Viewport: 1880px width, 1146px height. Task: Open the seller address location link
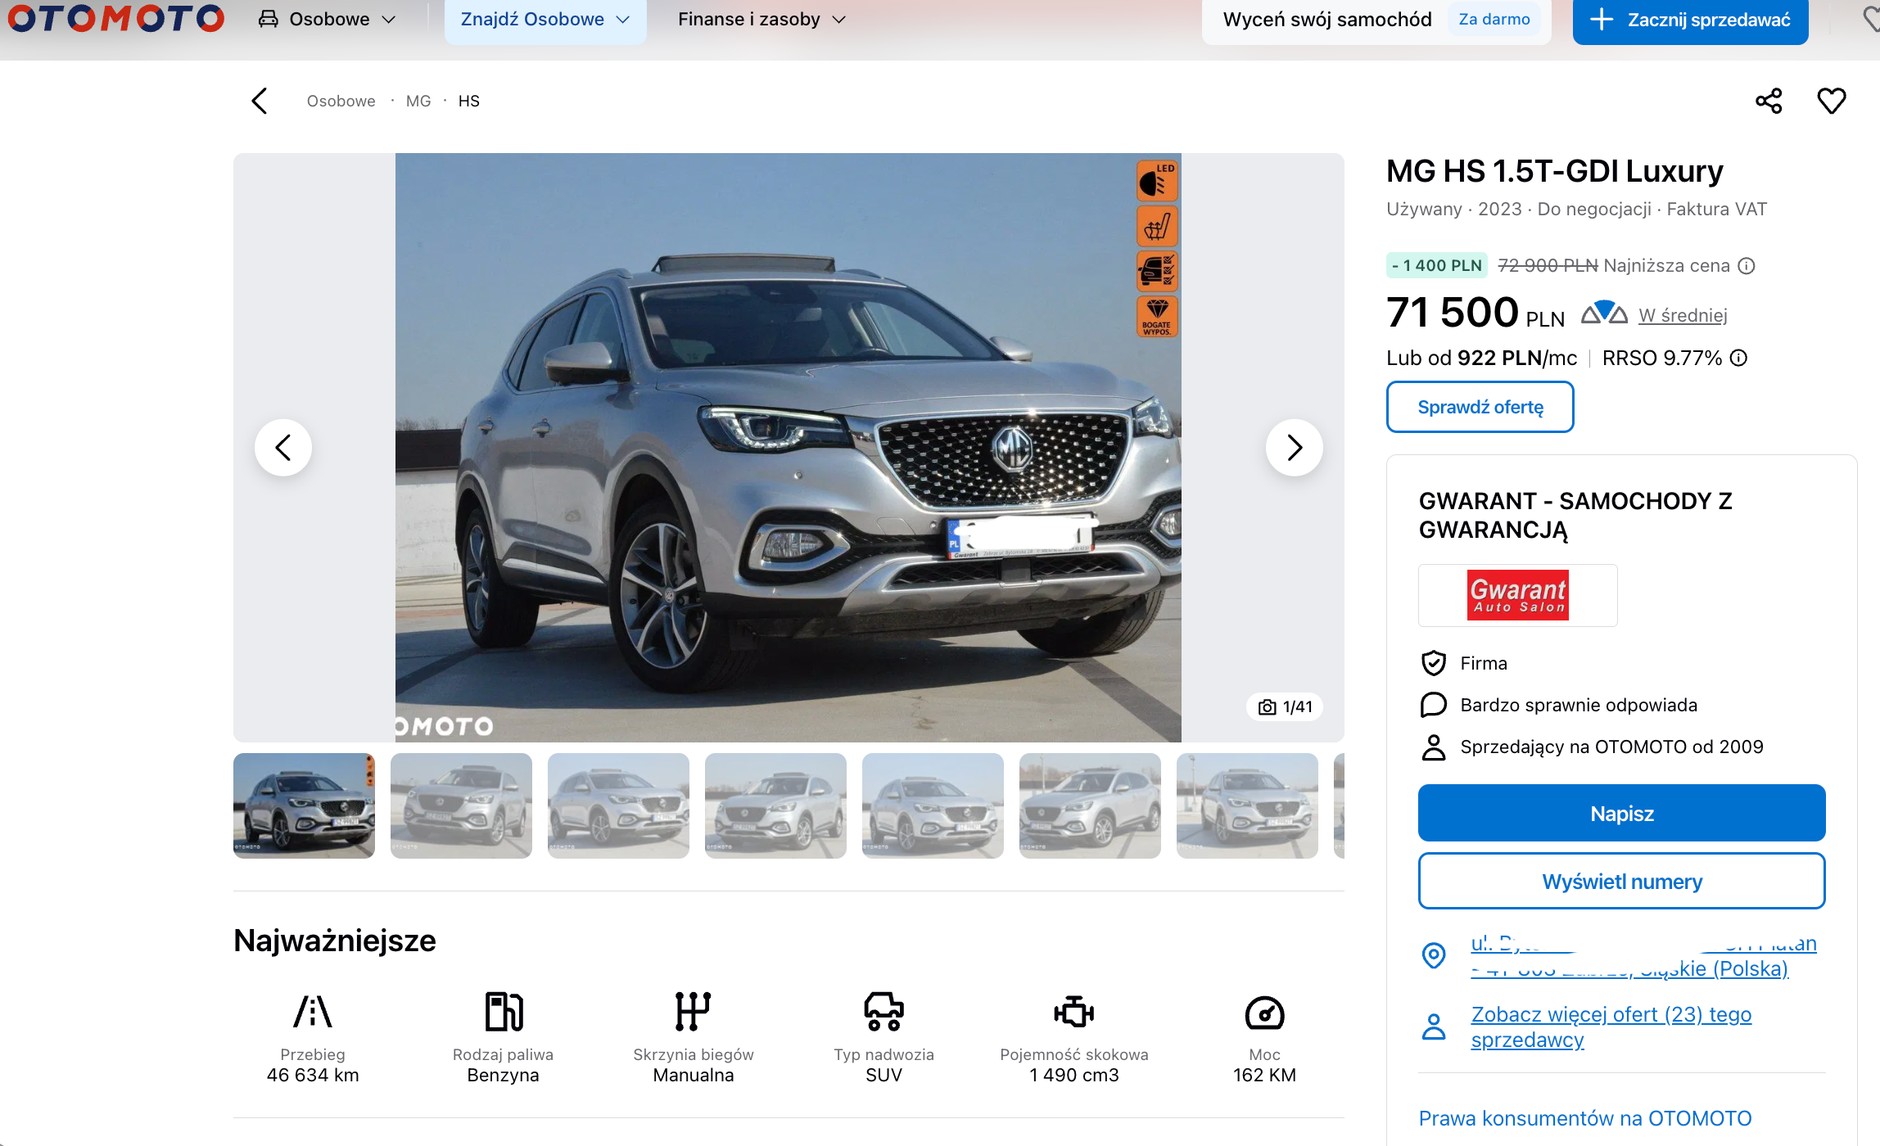coord(1643,956)
